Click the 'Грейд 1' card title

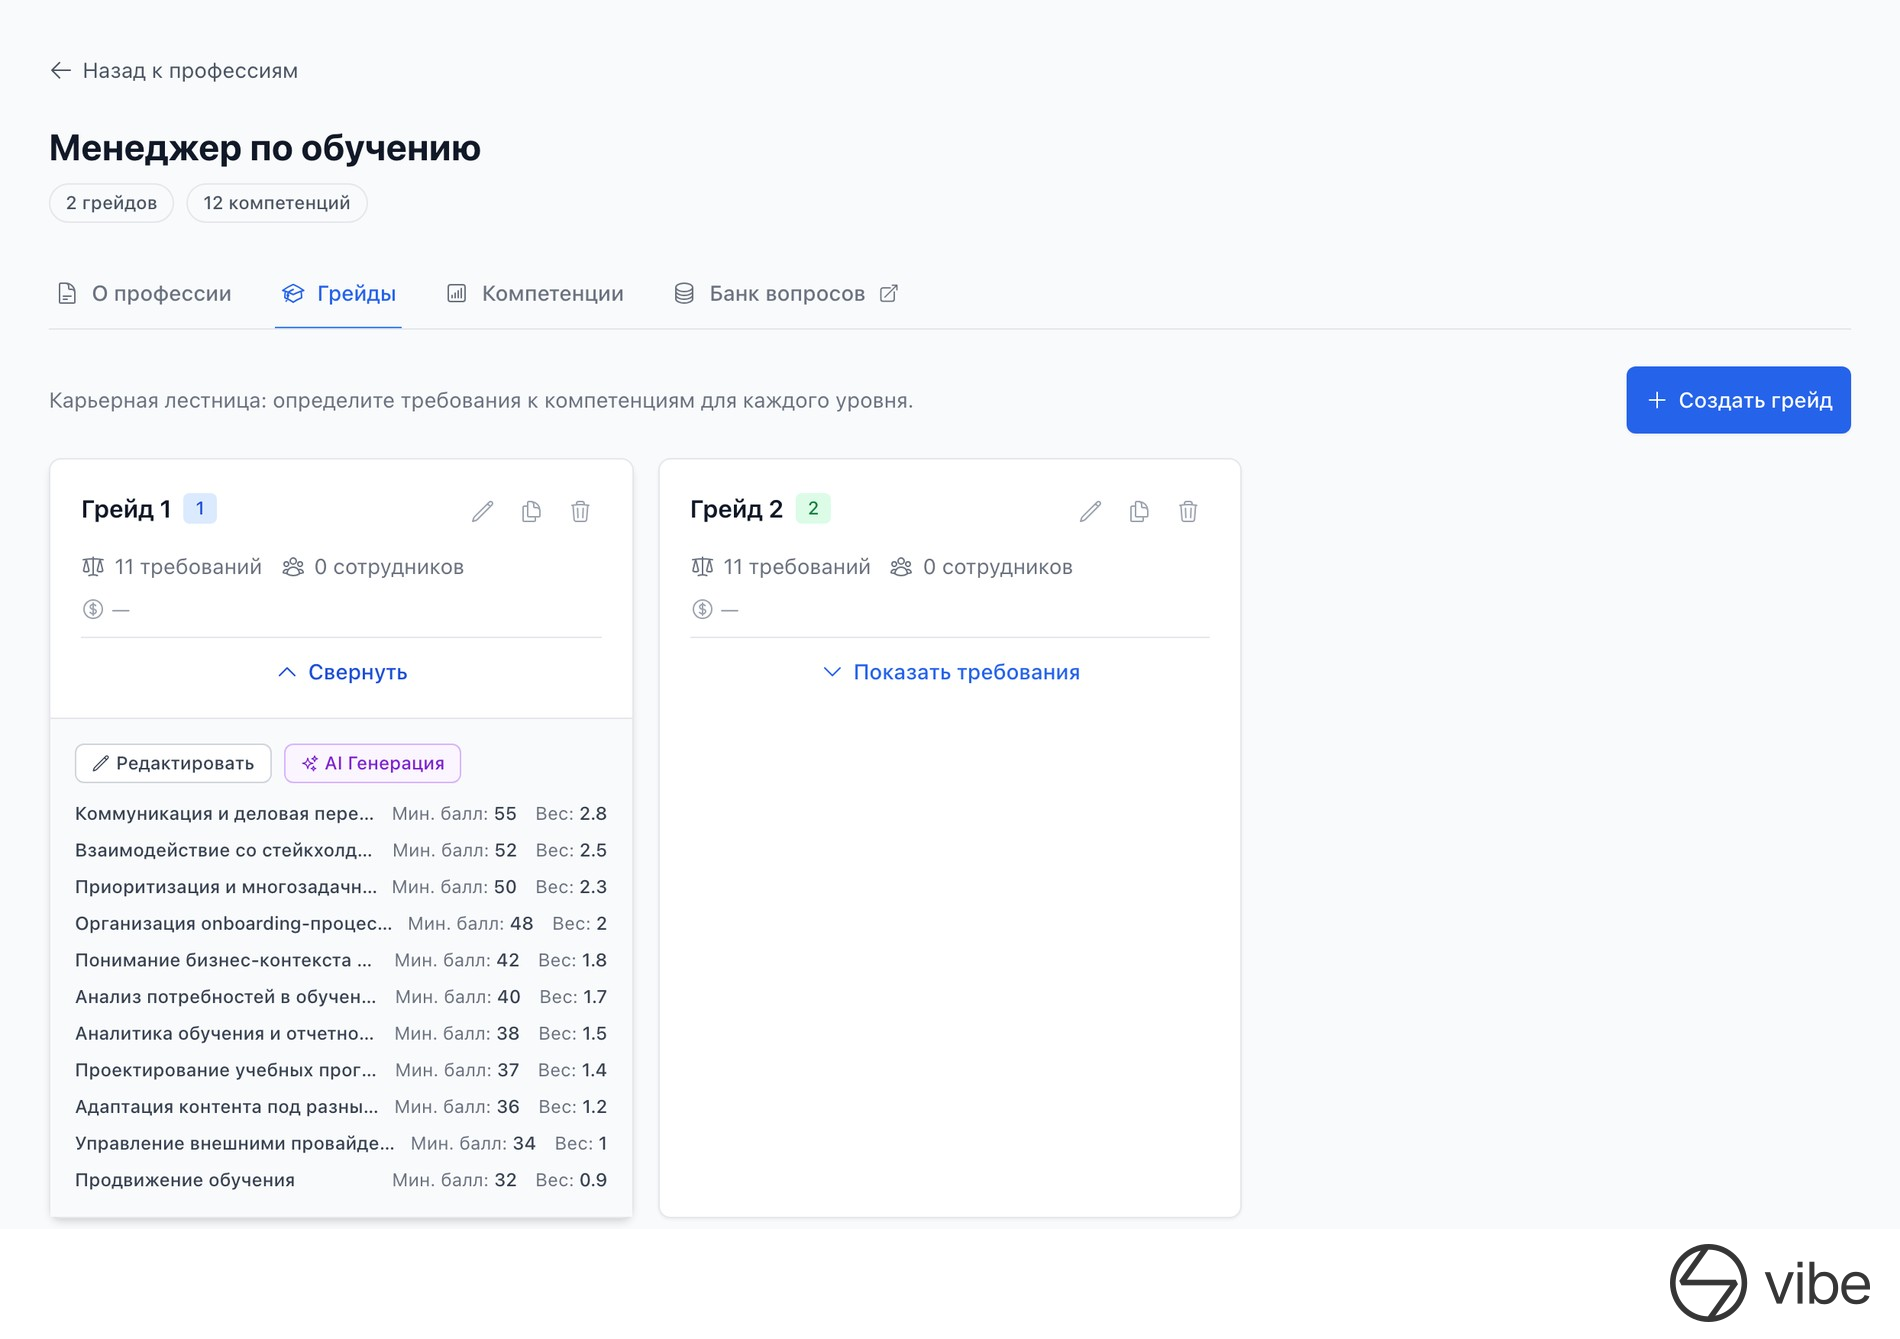[x=126, y=509]
